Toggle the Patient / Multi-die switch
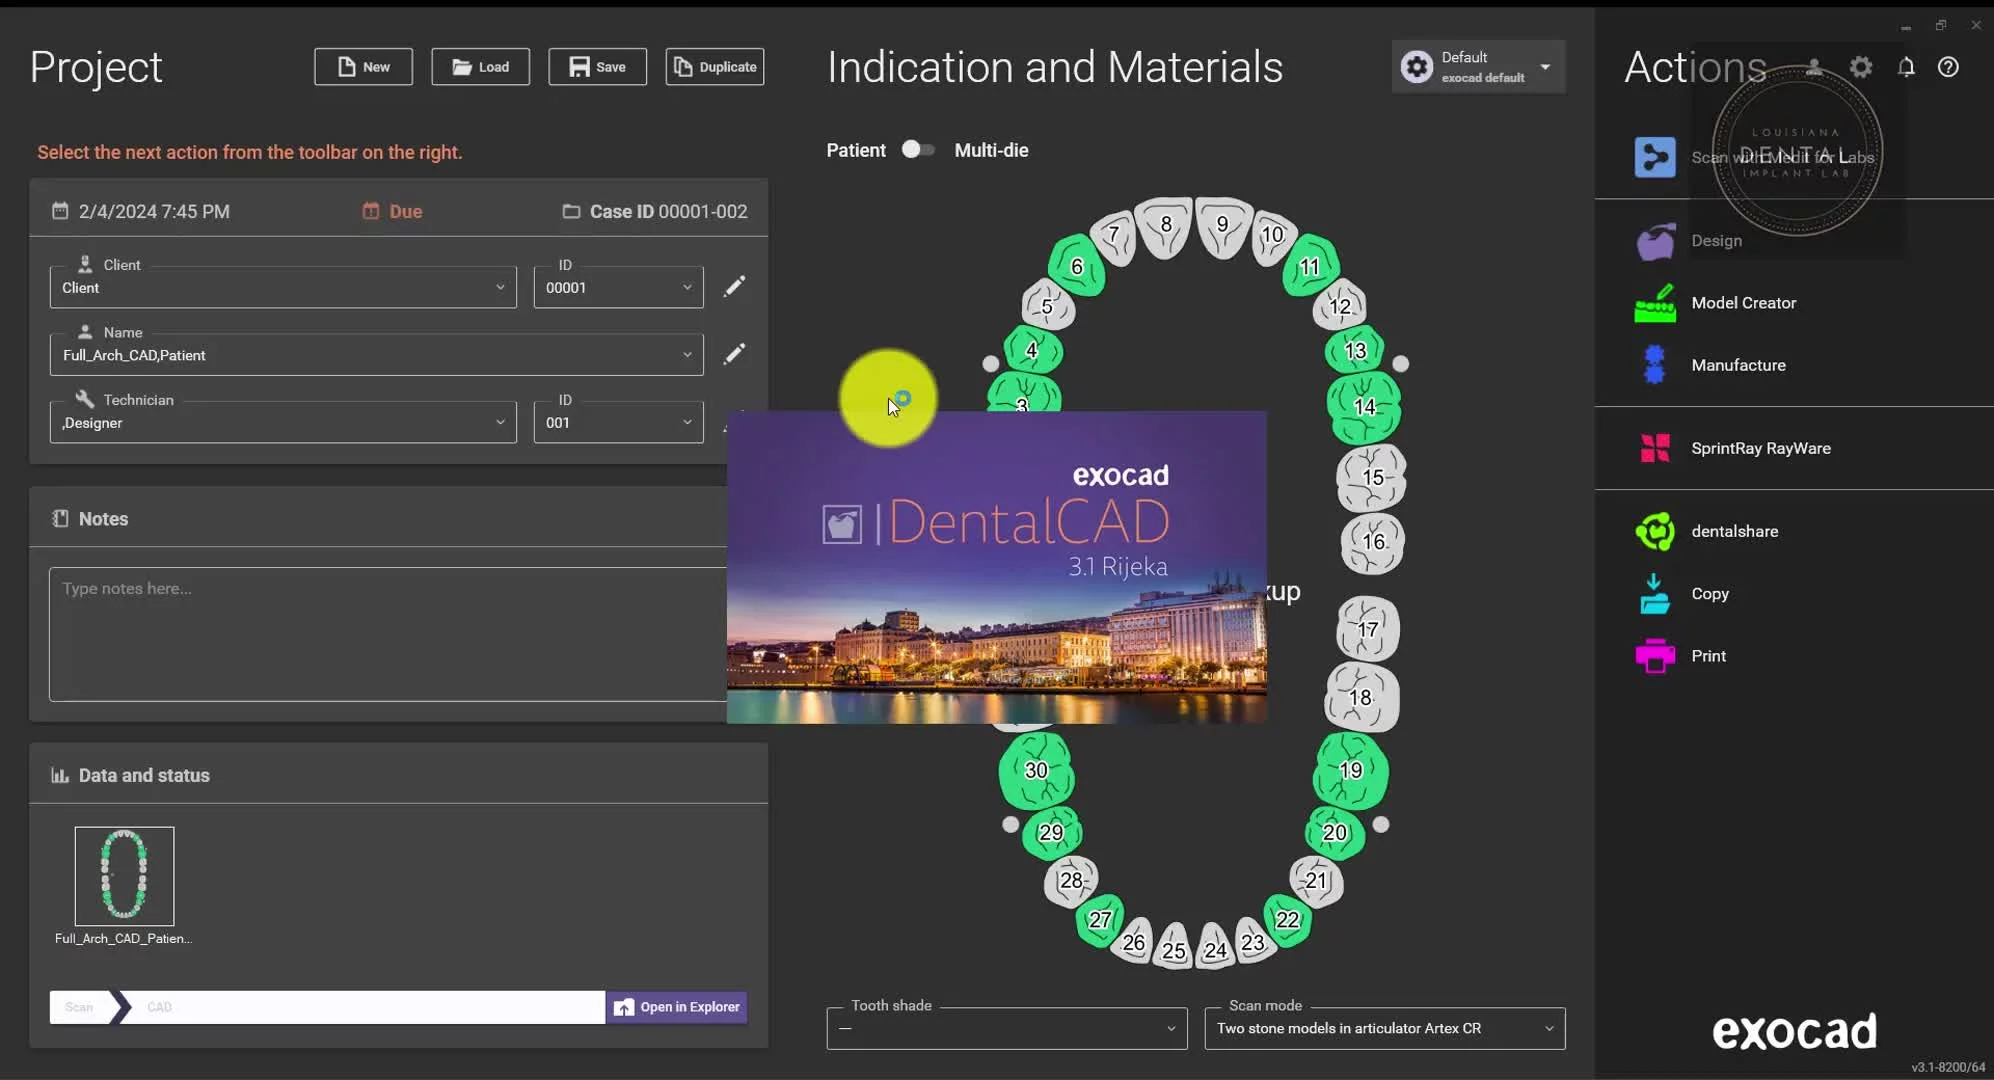The height and width of the screenshot is (1080, 1994). click(x=918, y=150)
